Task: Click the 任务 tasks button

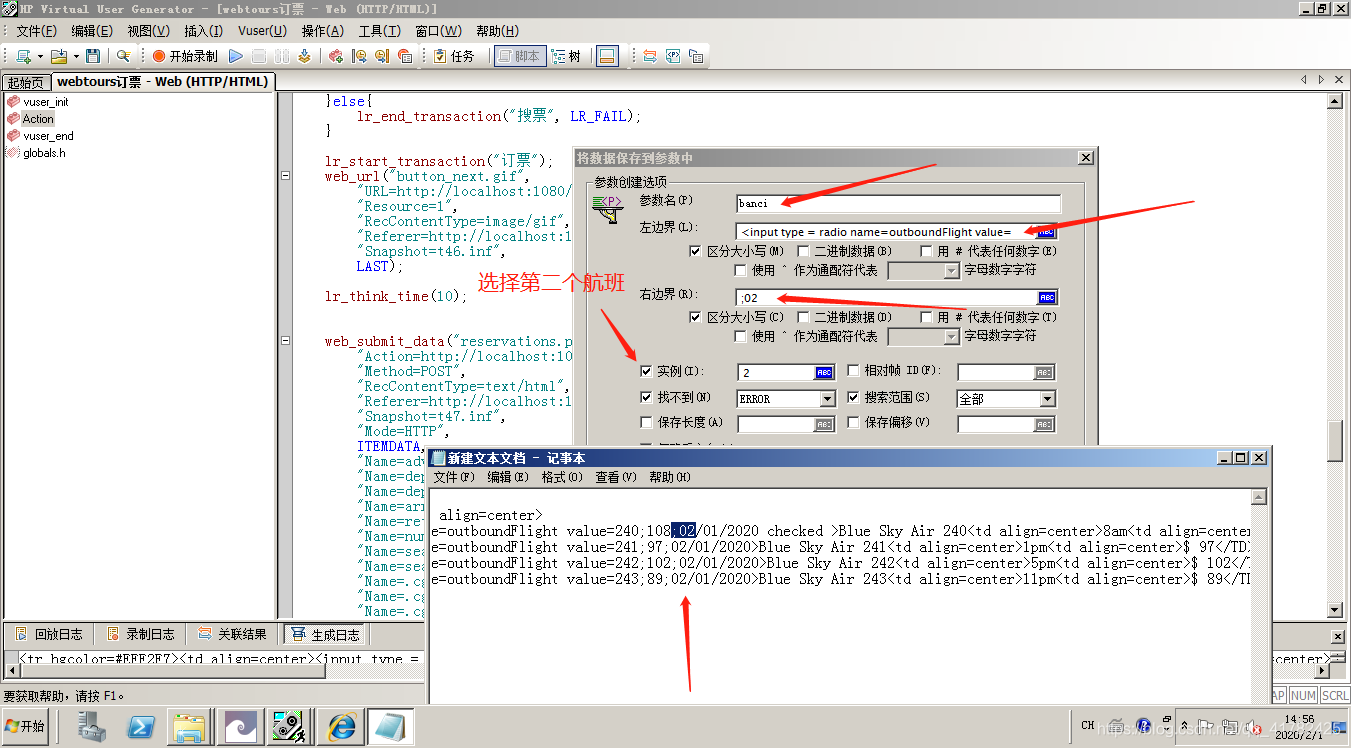Action: pos(454,56)
